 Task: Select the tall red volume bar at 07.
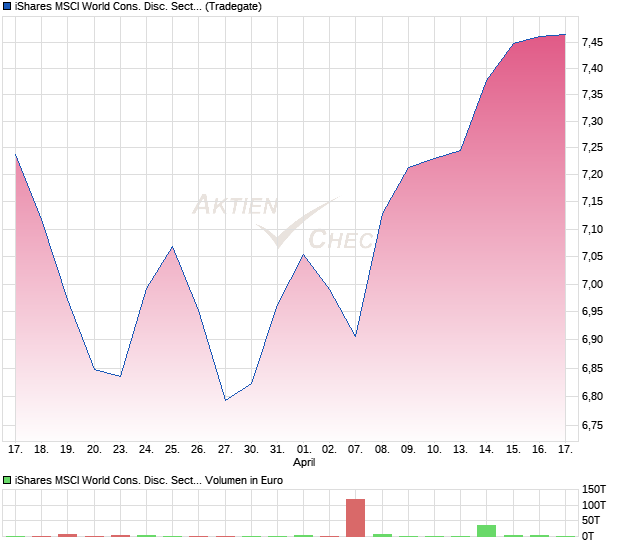pyautogui.click(x=355, y=518)
